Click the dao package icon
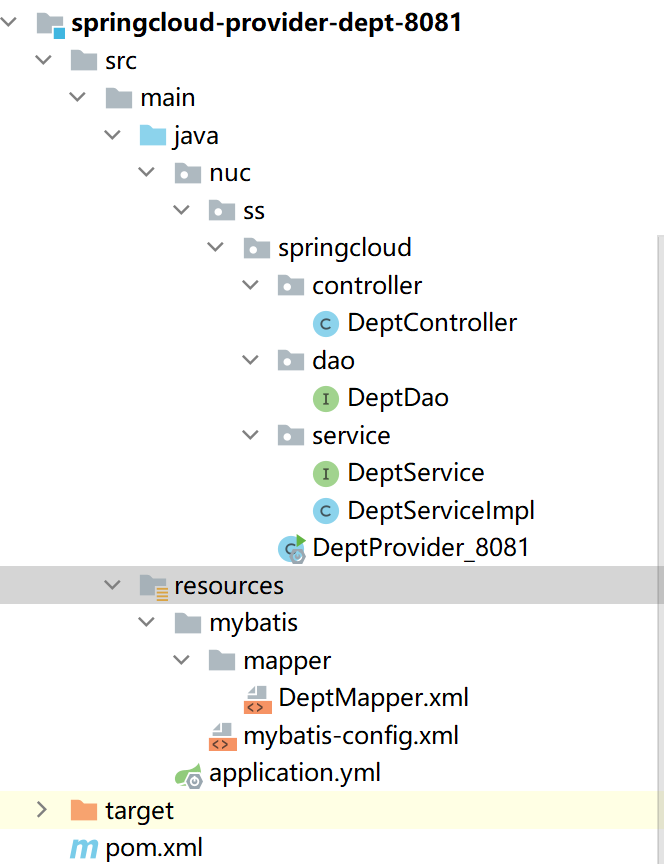This screenshot has height=864, width=664. pyautogui.click(x=291, y=360)
